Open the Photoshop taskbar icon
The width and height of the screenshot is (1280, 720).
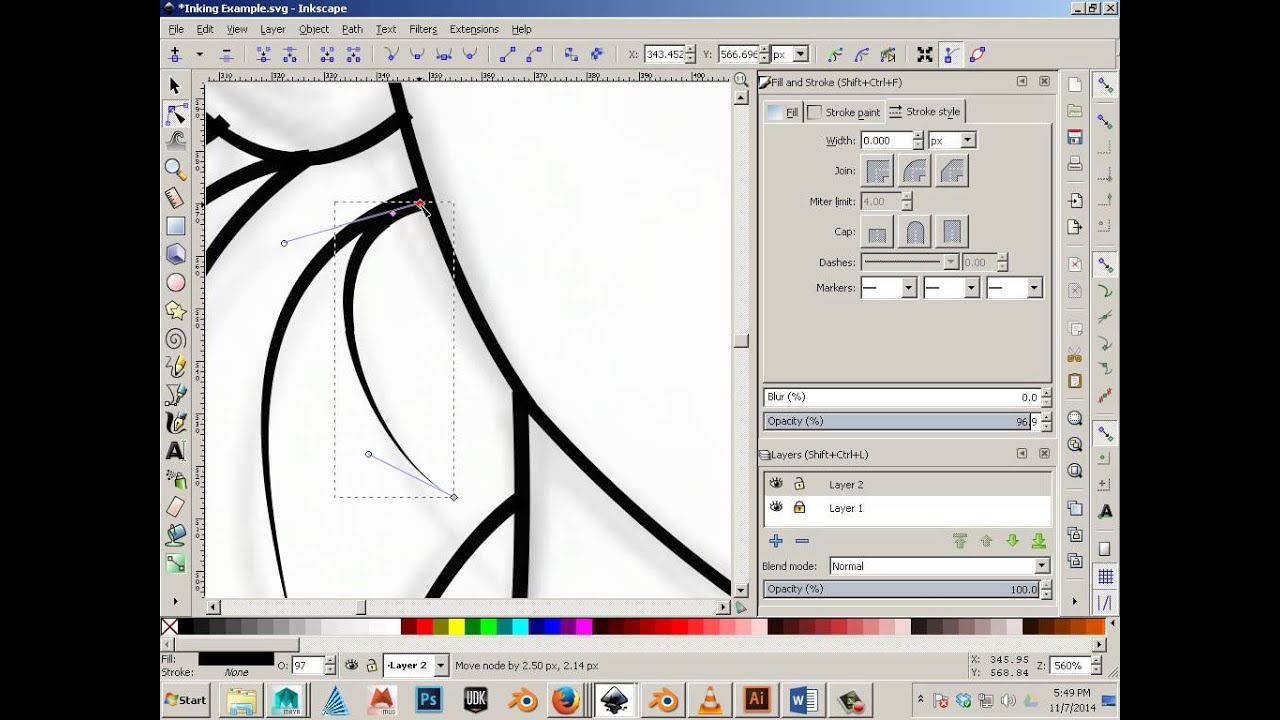pyautogui.click(x=427, y=700)
